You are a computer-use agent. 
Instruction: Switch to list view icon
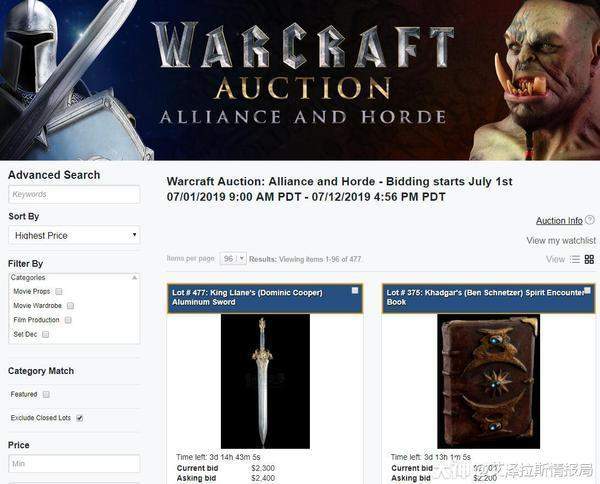tap(575, 259)
